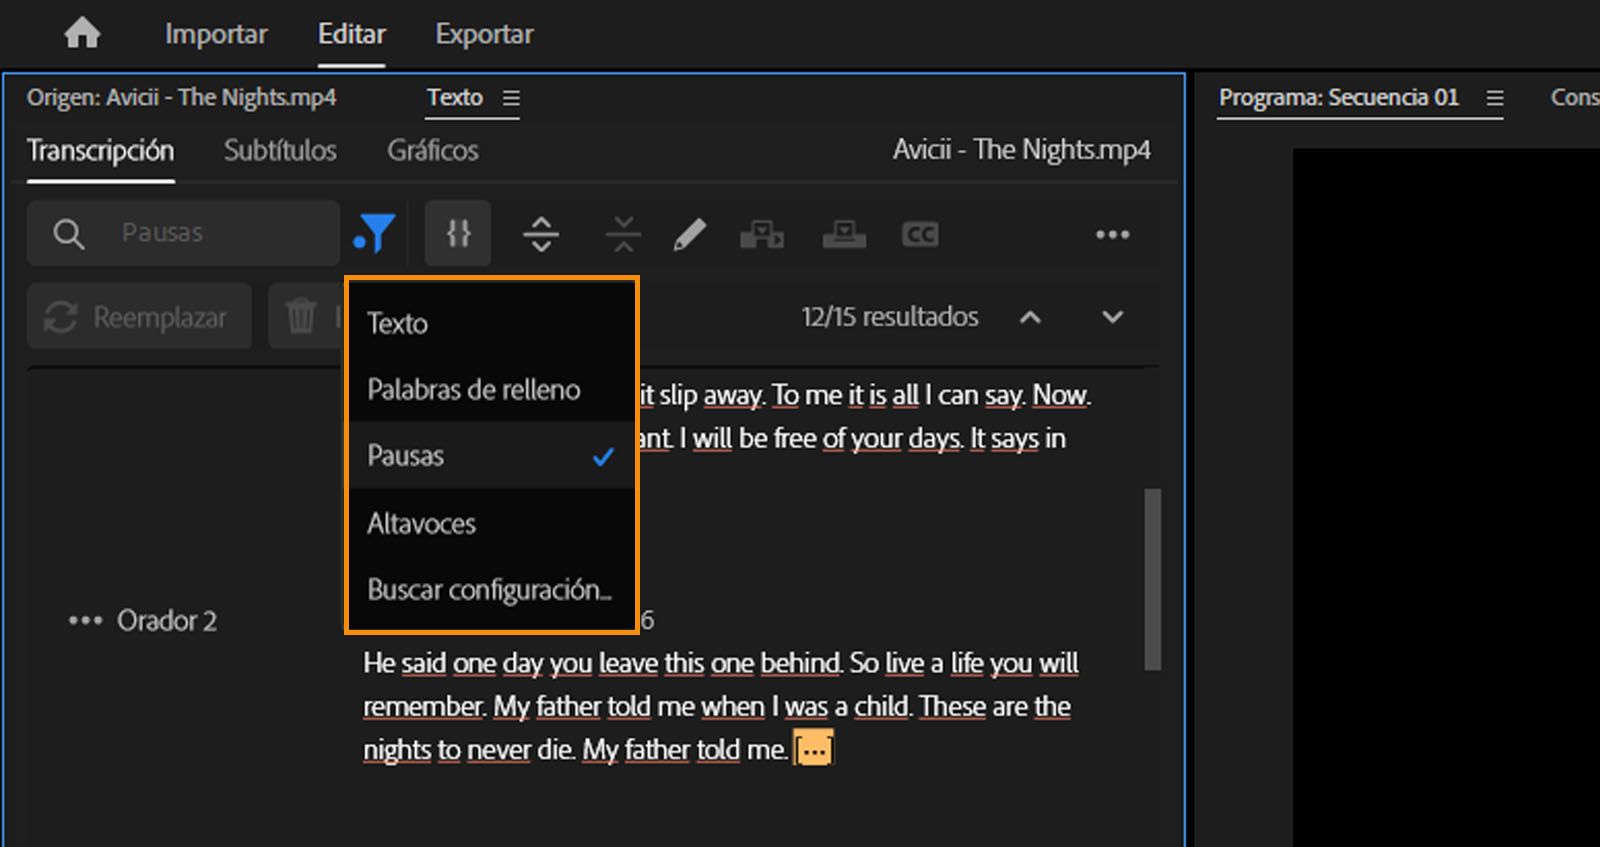1600x847 pixels.
Task: Open the Orador 2 options ellipsis
Action: 85,620
